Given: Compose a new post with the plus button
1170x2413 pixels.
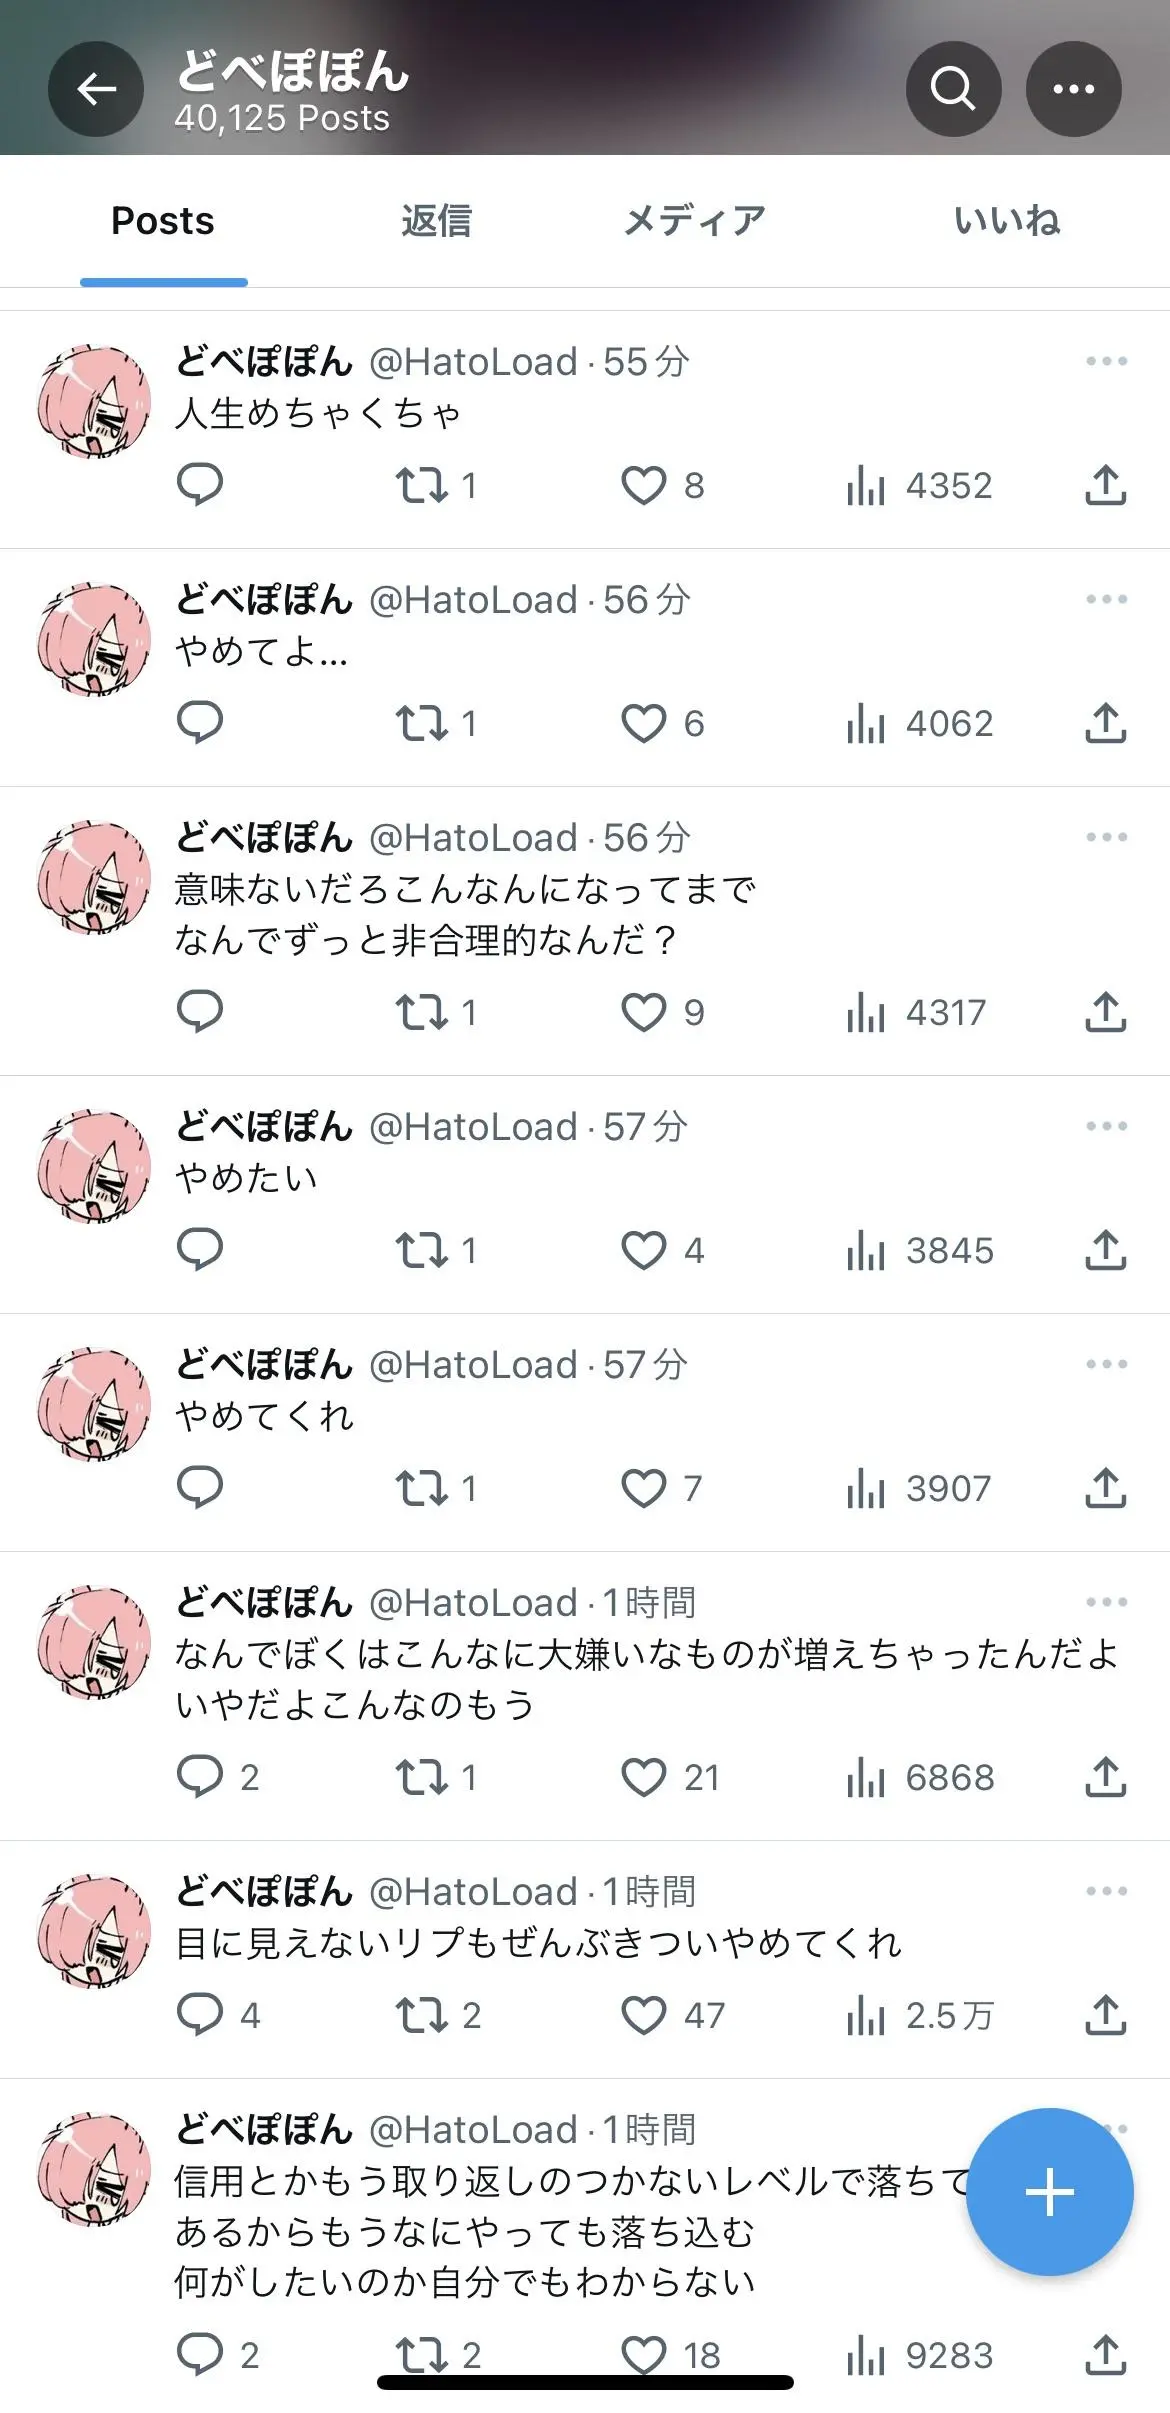Looking at the screenshot, I should tap(1049, 2193).
